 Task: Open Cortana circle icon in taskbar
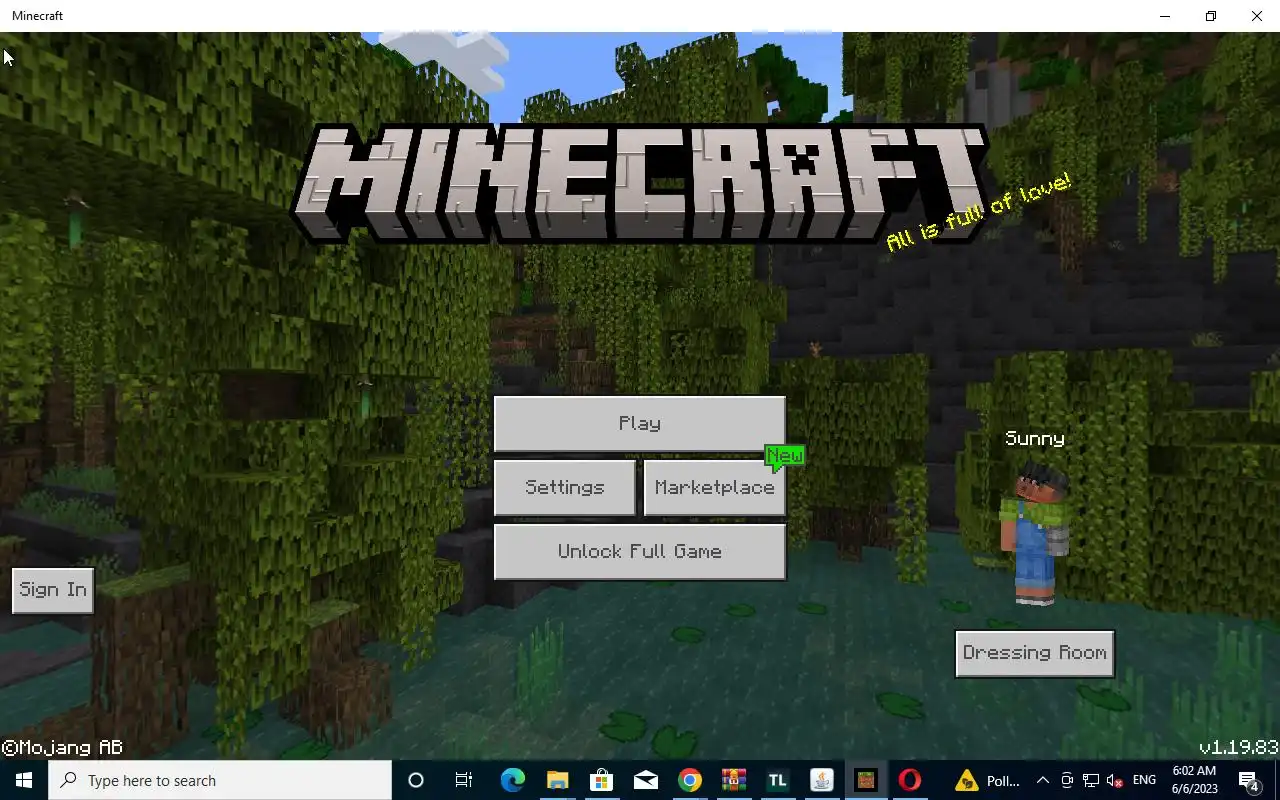coord(416,780)
